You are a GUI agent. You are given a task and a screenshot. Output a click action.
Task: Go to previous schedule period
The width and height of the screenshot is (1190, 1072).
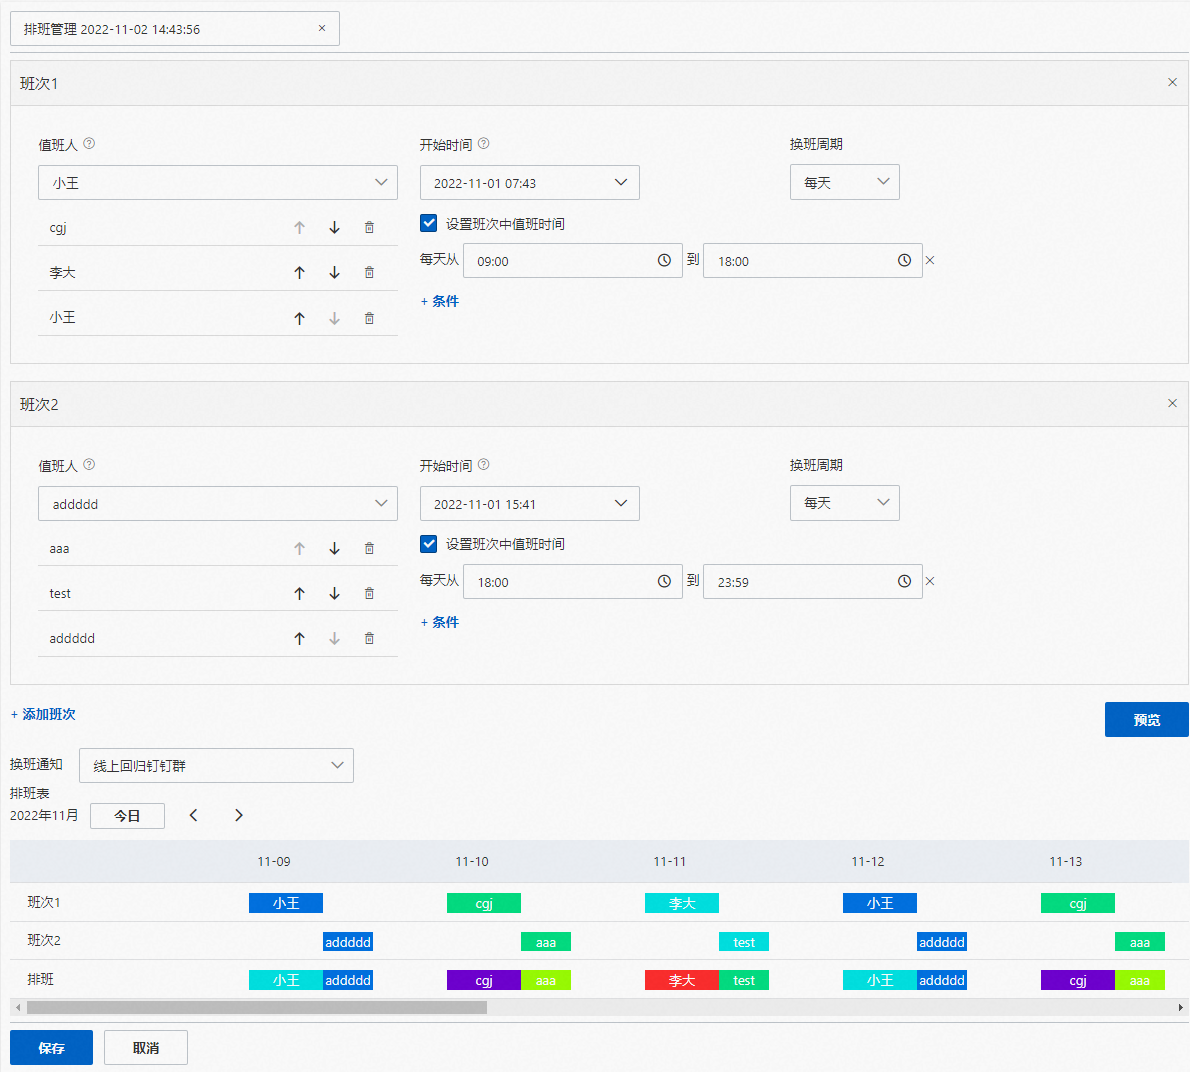click(194, 815)
